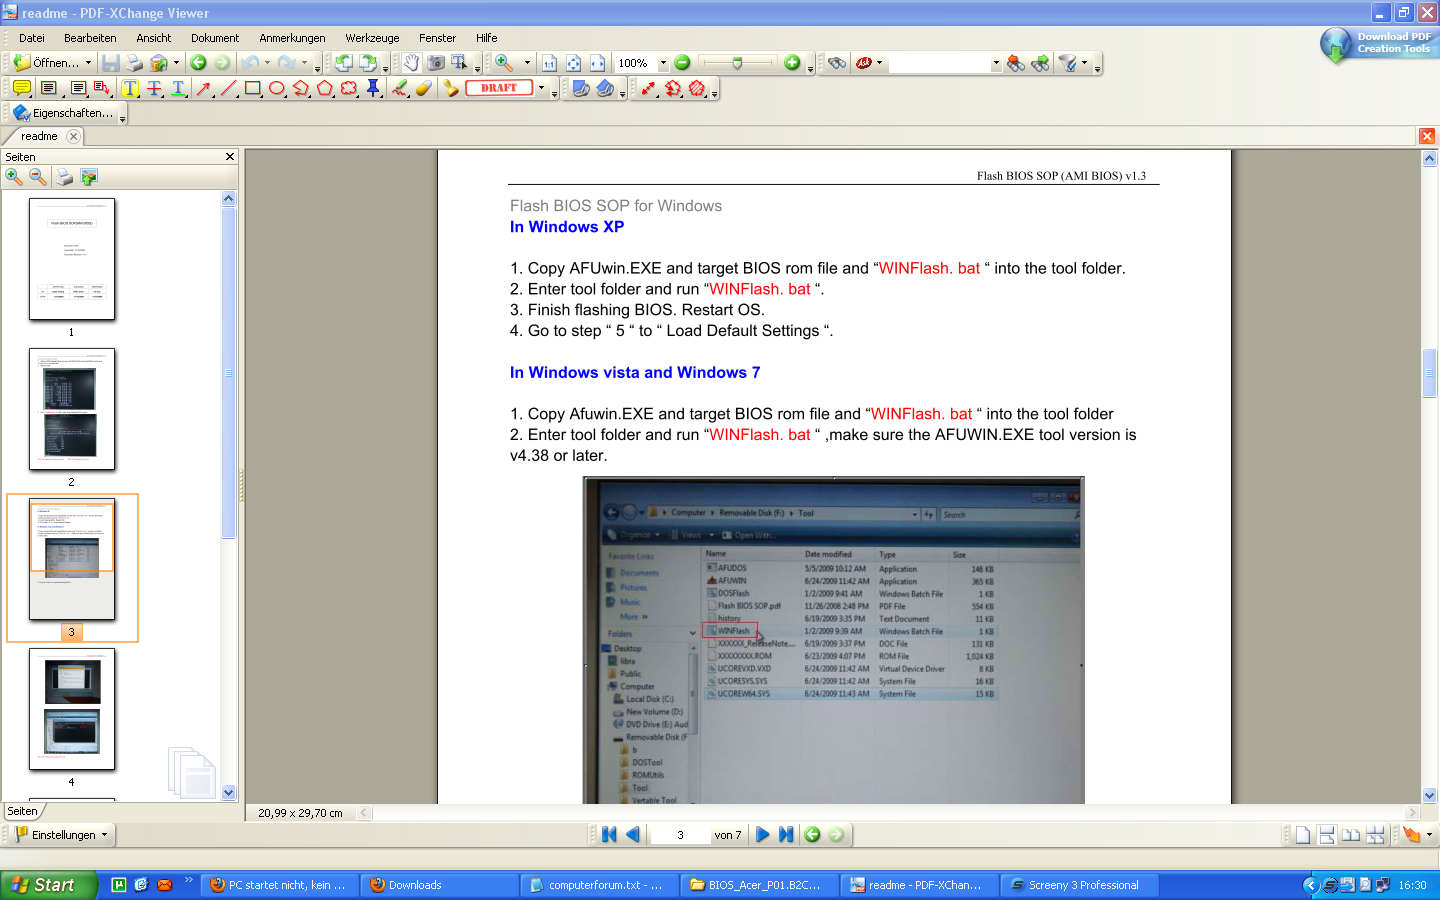Open the Bearbeiten menu

pos(90,38)
